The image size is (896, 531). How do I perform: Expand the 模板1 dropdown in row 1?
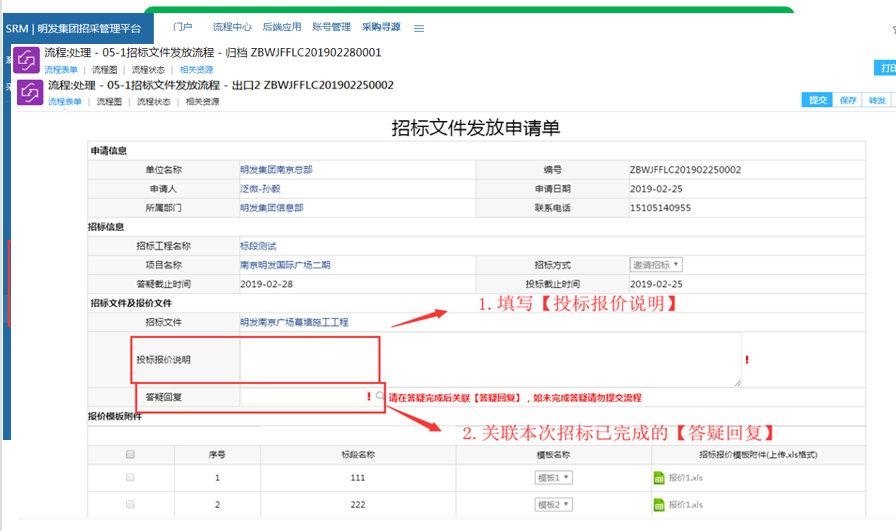pos(554,479)
